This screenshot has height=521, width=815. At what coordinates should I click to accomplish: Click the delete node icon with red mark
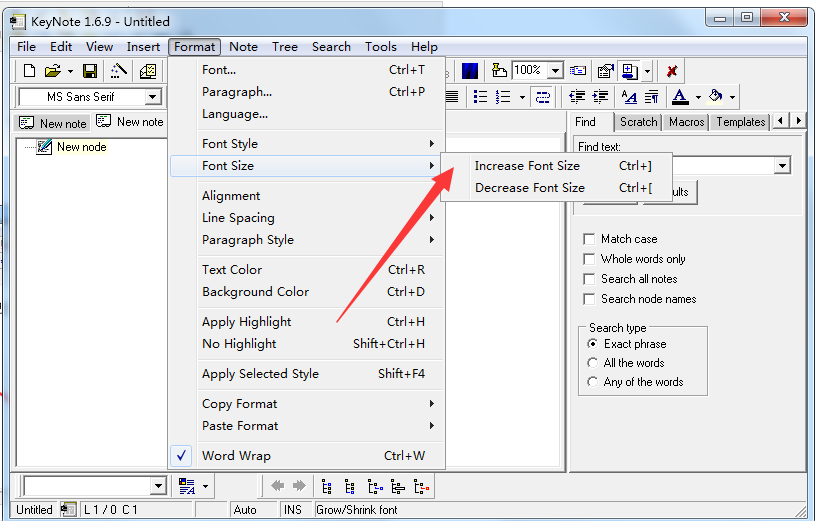(x=422, y=487)
